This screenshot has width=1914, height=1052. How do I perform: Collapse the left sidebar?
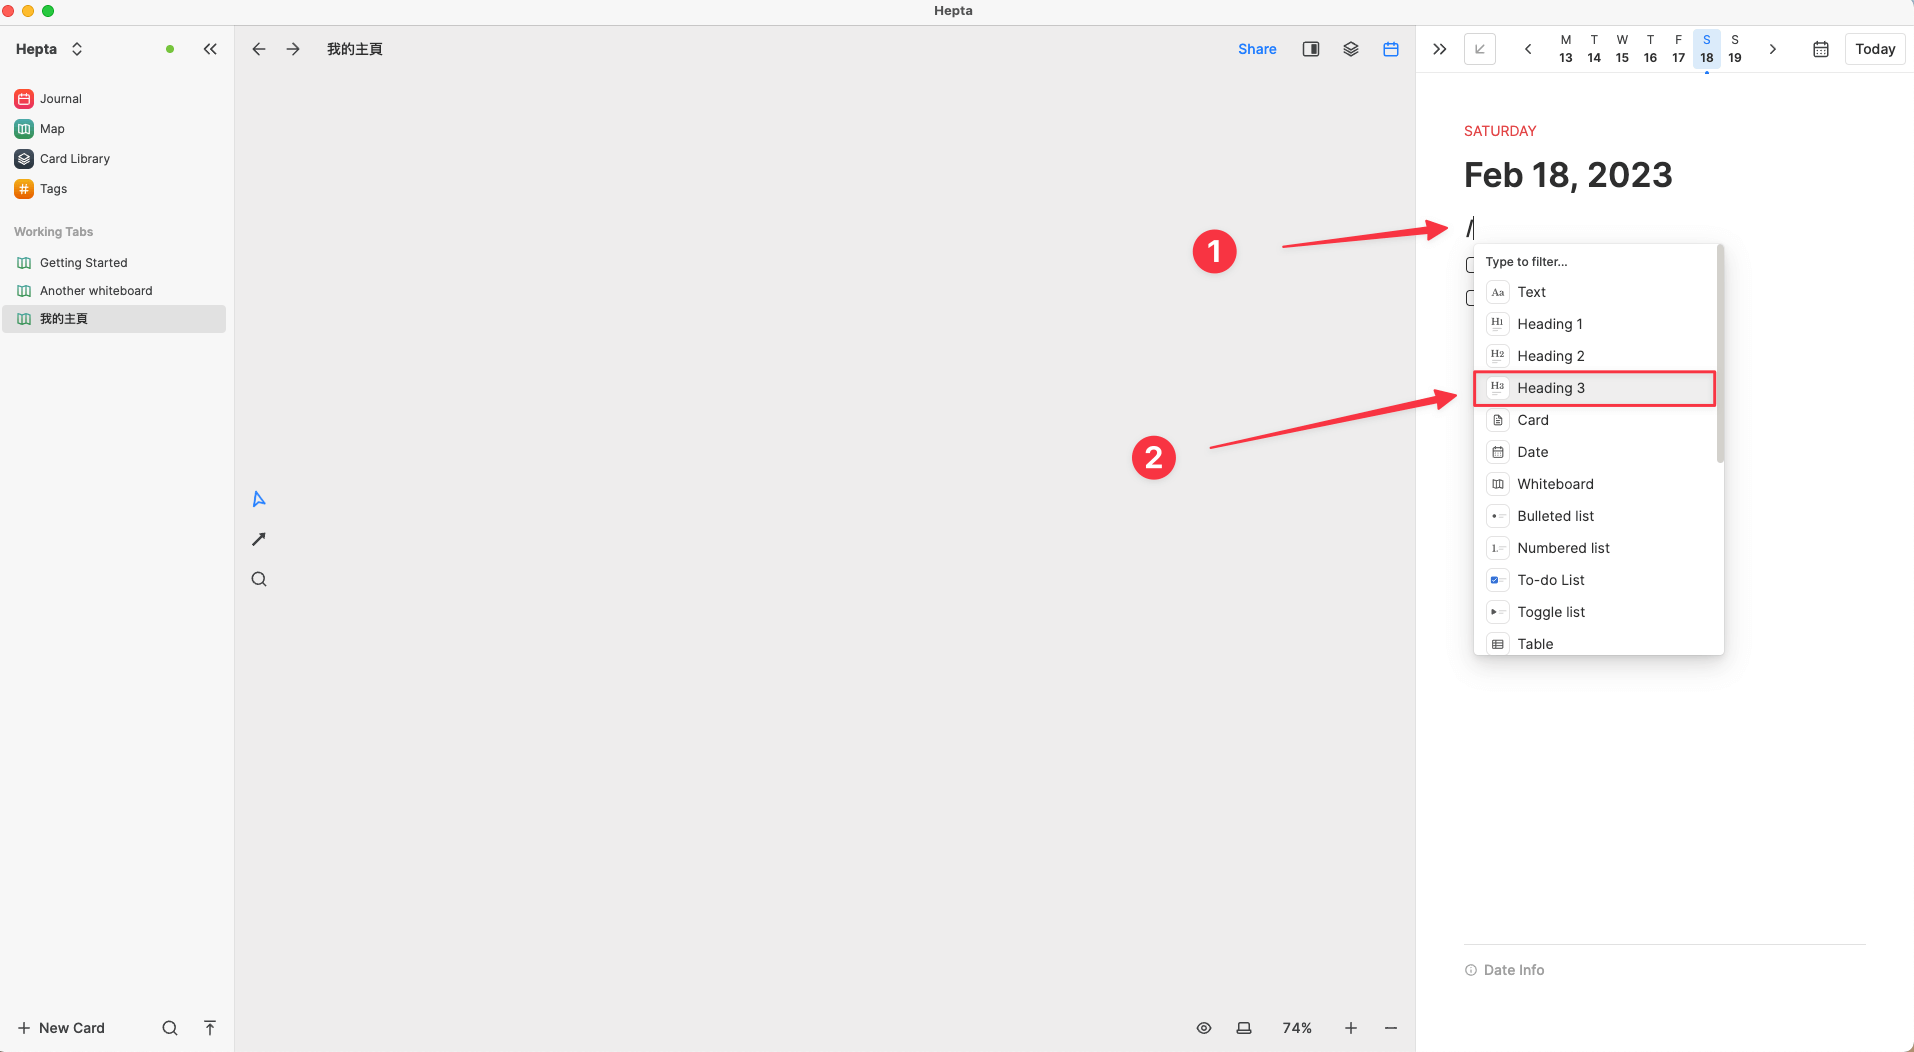210,49
